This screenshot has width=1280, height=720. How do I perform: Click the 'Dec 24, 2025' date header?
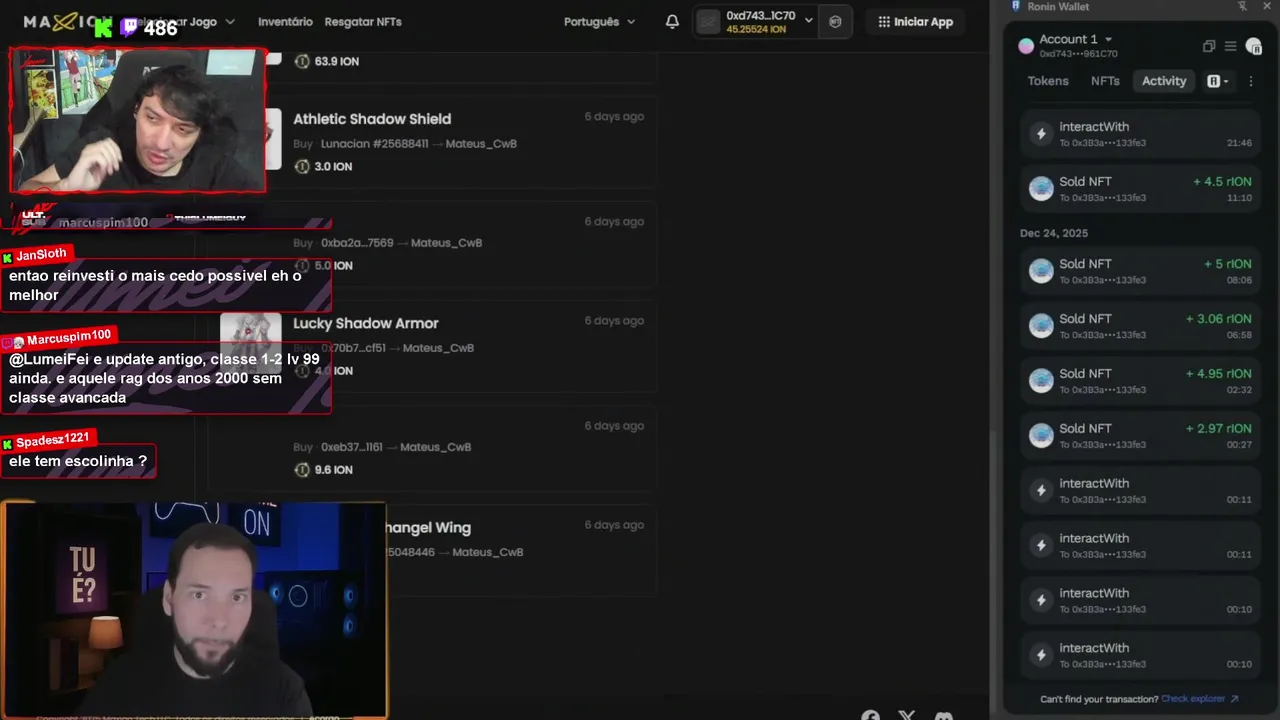coord(1054,233)
